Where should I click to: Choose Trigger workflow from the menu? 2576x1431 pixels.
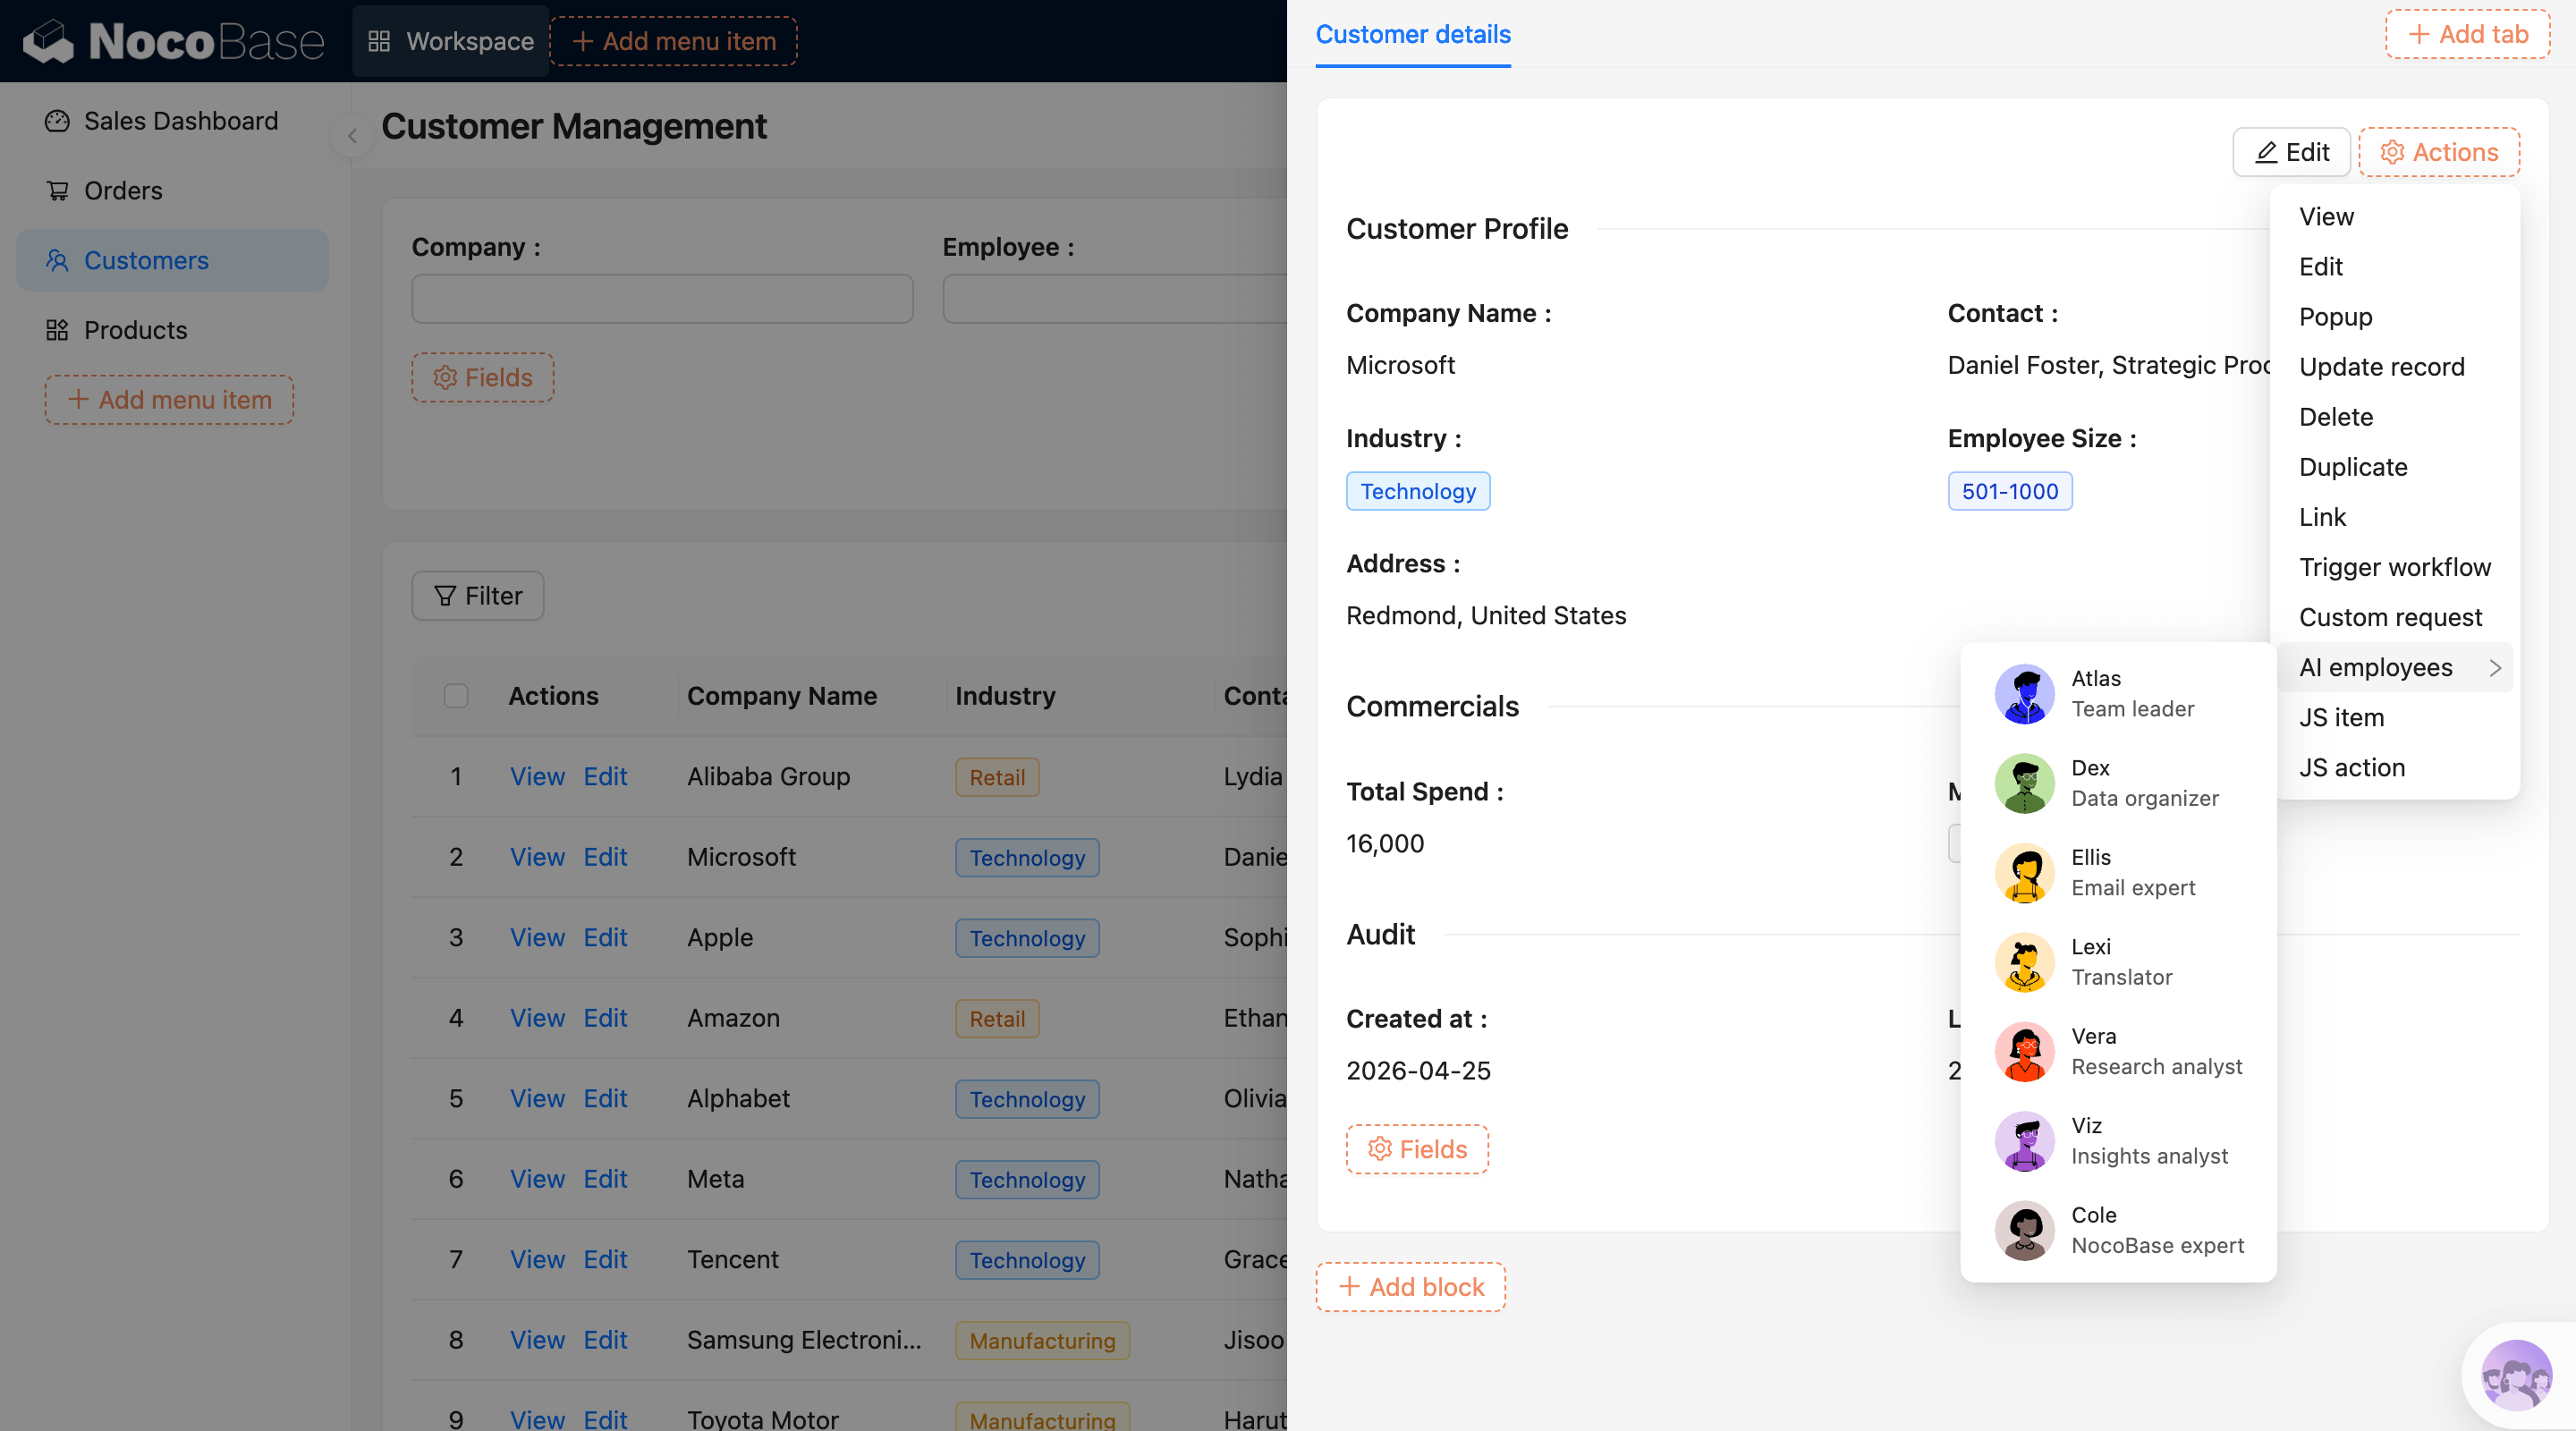point(2394,567)
